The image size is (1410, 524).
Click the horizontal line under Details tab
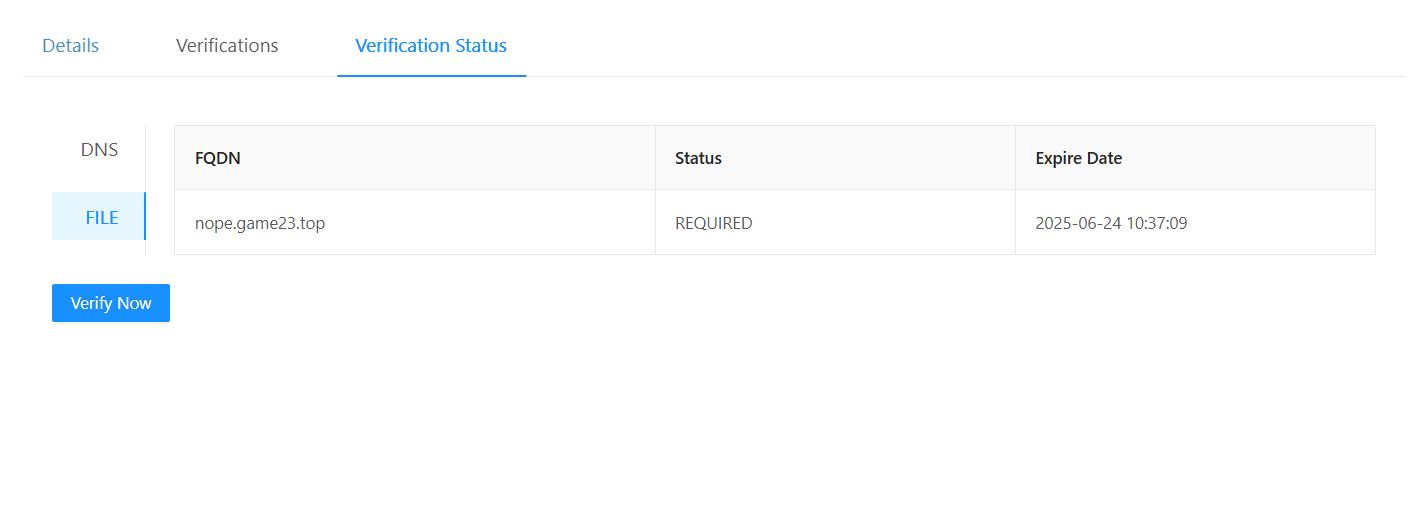[x=70, y=76]
